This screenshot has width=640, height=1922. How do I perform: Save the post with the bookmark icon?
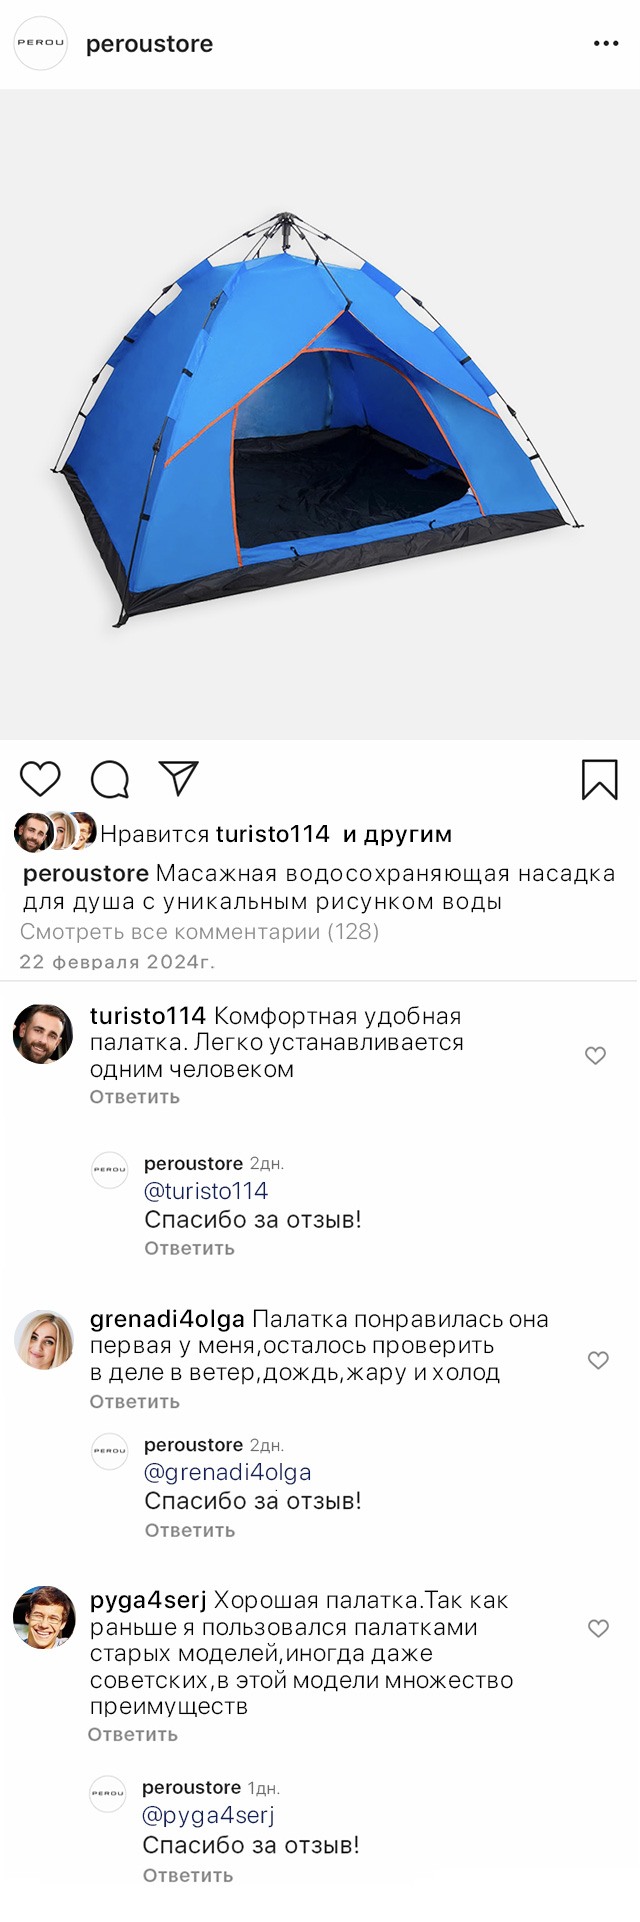pyautogui.click(x=599, y=780)
